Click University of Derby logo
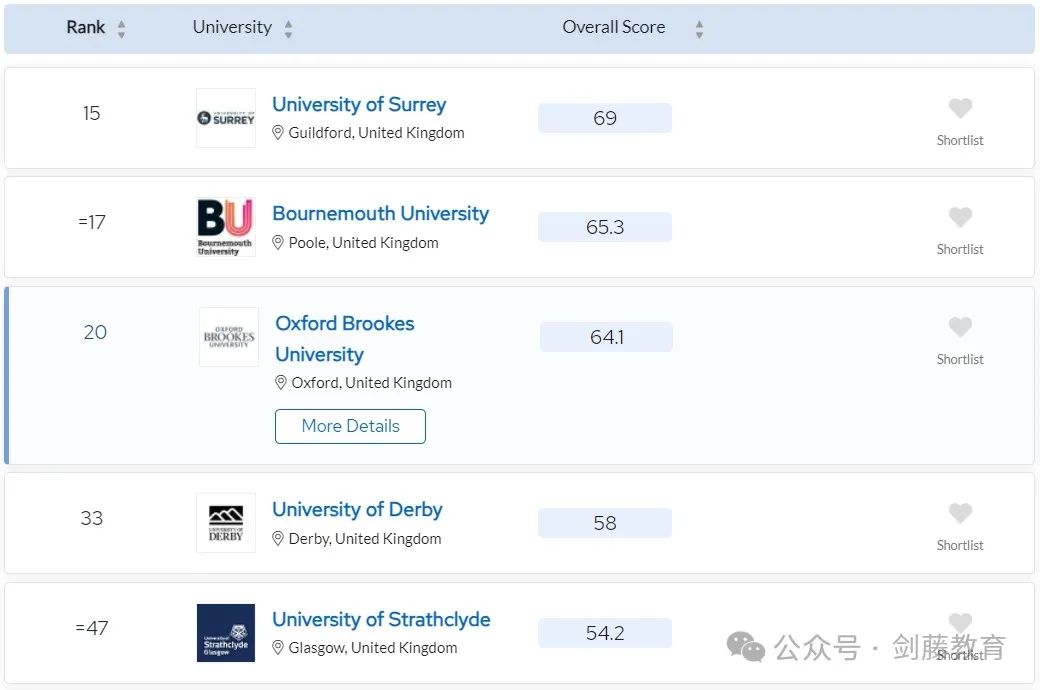1040x690 pixels. (x=226, y=523)
